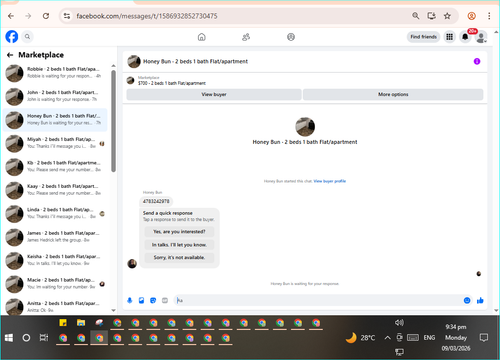The image size is (500, 360).
Task: Bookmark this page with star icon
Action: tap(447, 16)
